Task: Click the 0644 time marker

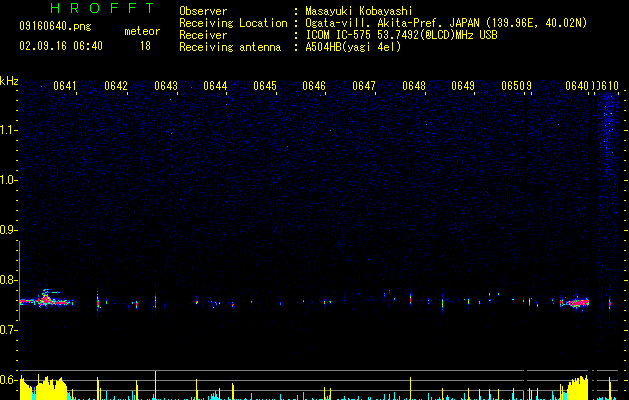Action: 215,86
